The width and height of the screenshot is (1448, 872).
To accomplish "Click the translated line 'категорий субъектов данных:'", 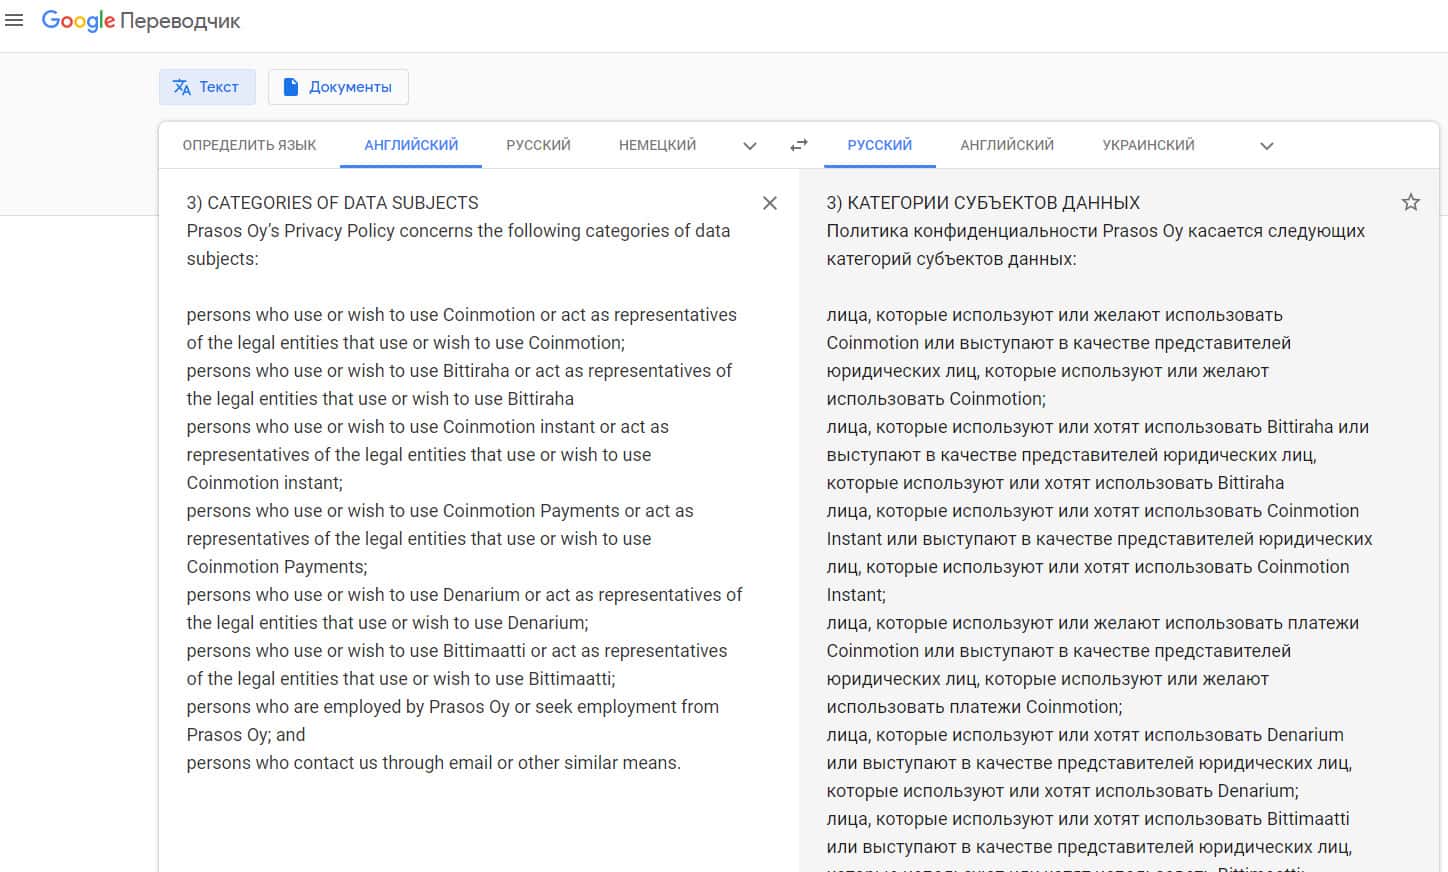I will point(951,259).
